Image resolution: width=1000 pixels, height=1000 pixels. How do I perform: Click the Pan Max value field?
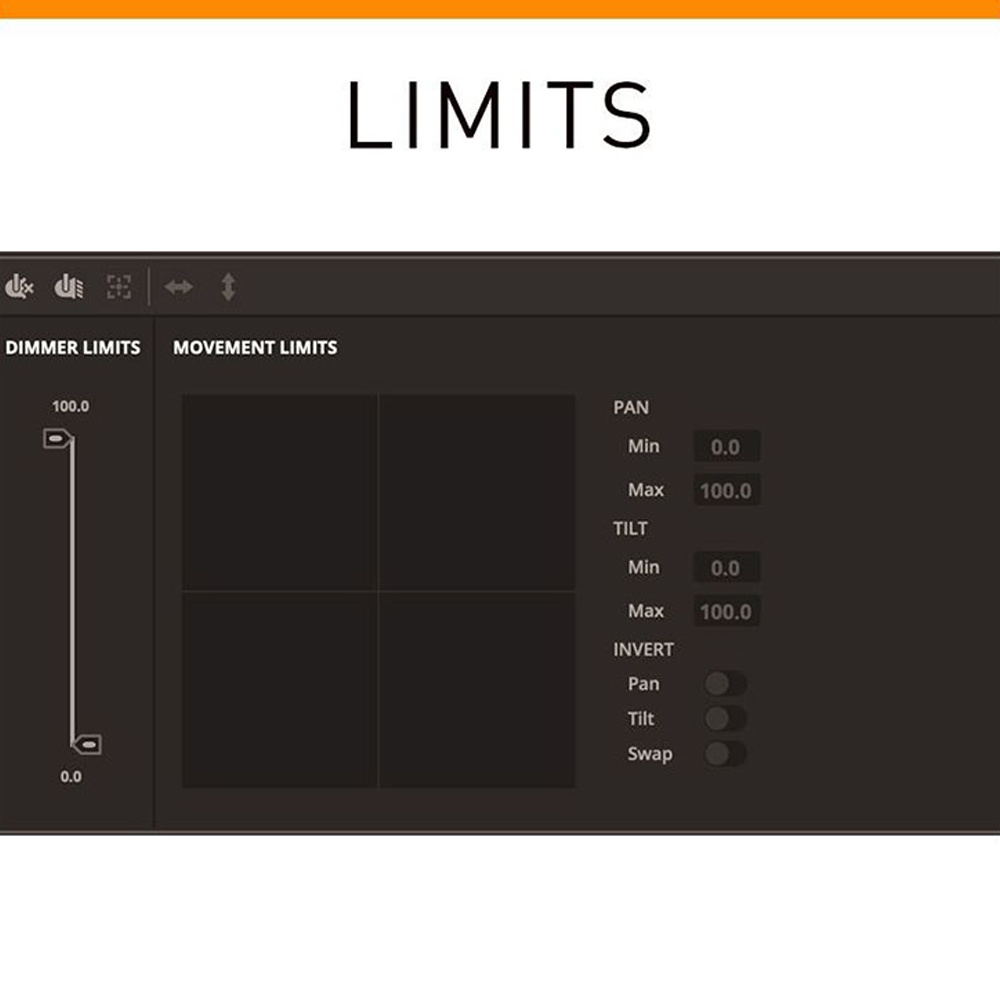[726, 490]
